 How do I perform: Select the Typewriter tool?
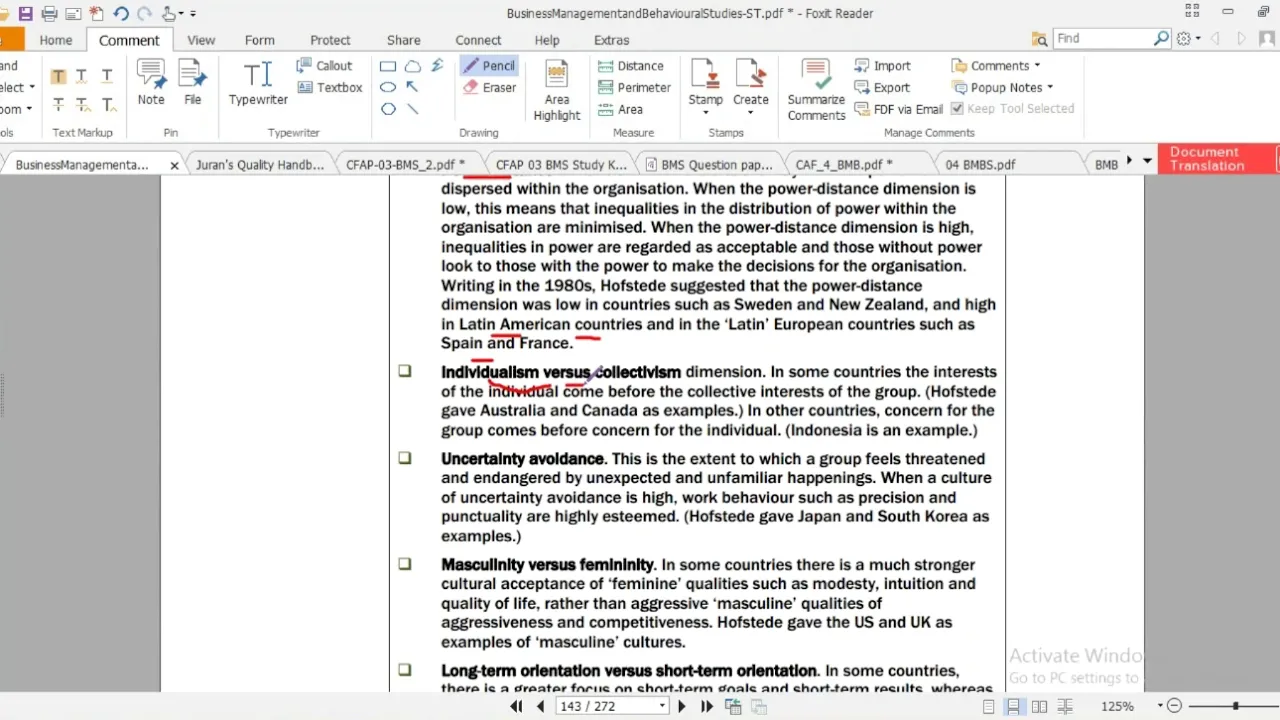point(258,82)
